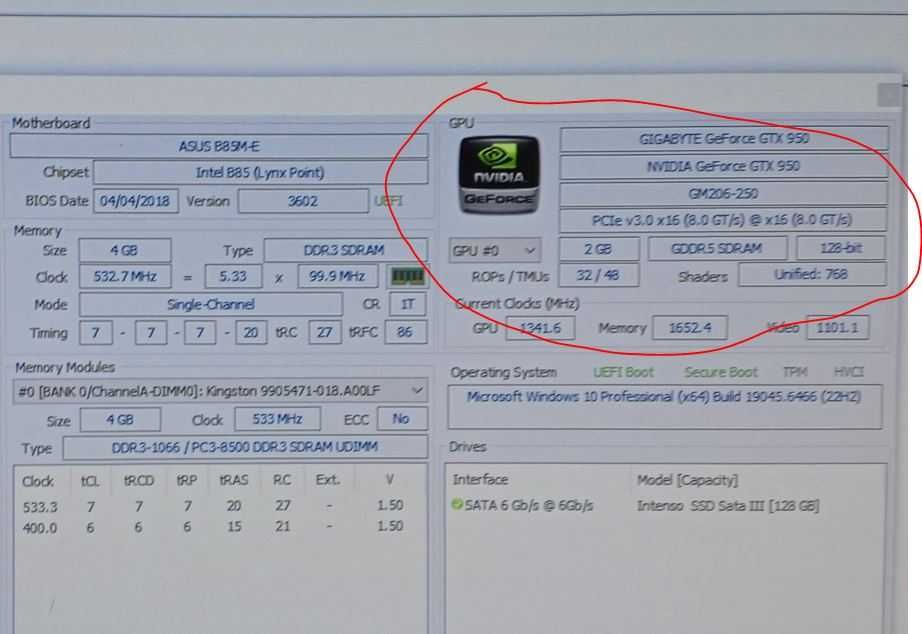The height and width of the screenshot is (634, 922).
Task: Click the tRC value 27 field
Action: 325,332
